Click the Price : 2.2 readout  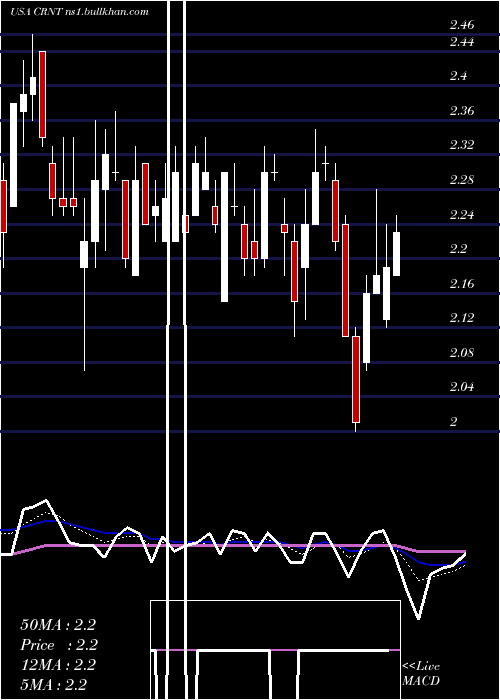(59, 645)
